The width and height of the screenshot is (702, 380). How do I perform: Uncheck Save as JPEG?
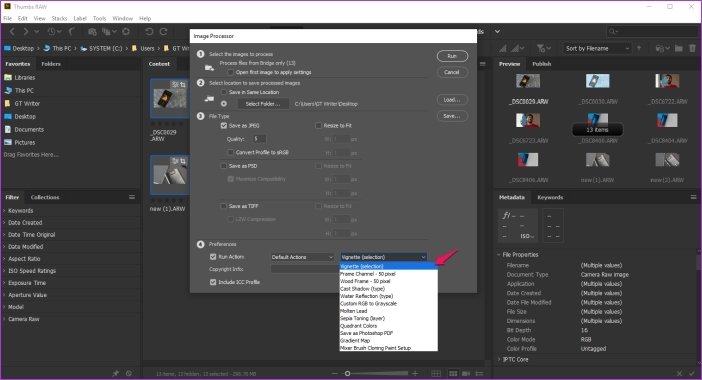click(224, 126)
